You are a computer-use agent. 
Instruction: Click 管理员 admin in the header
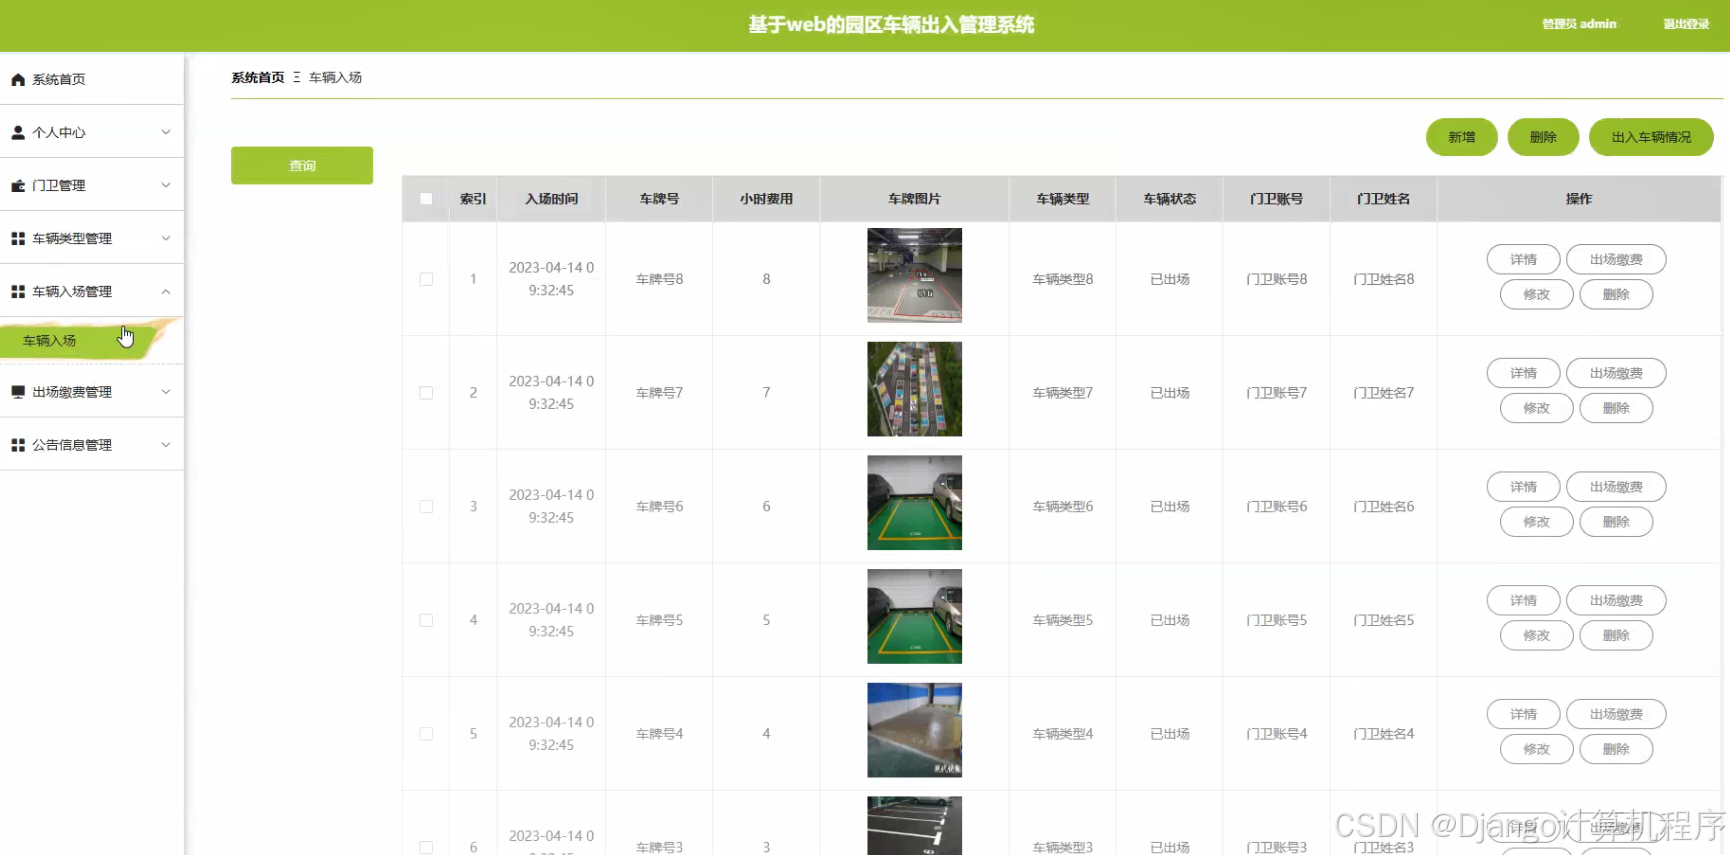coord(1579,24)
